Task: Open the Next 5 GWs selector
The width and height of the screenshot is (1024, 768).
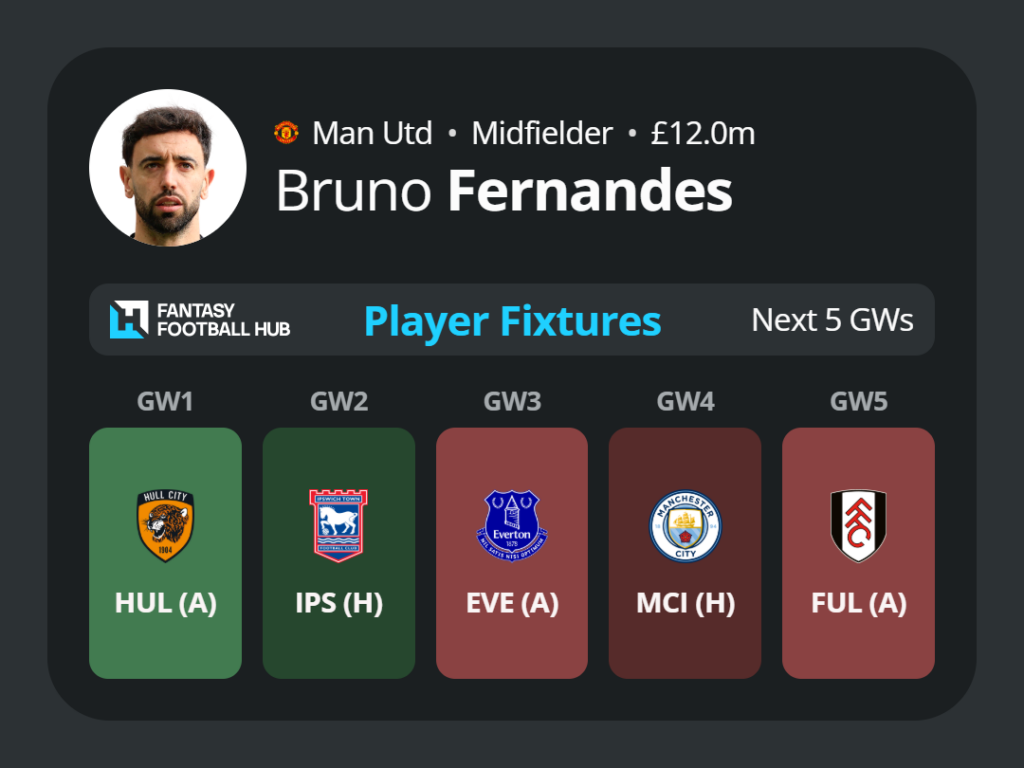Action: (832, 320)
